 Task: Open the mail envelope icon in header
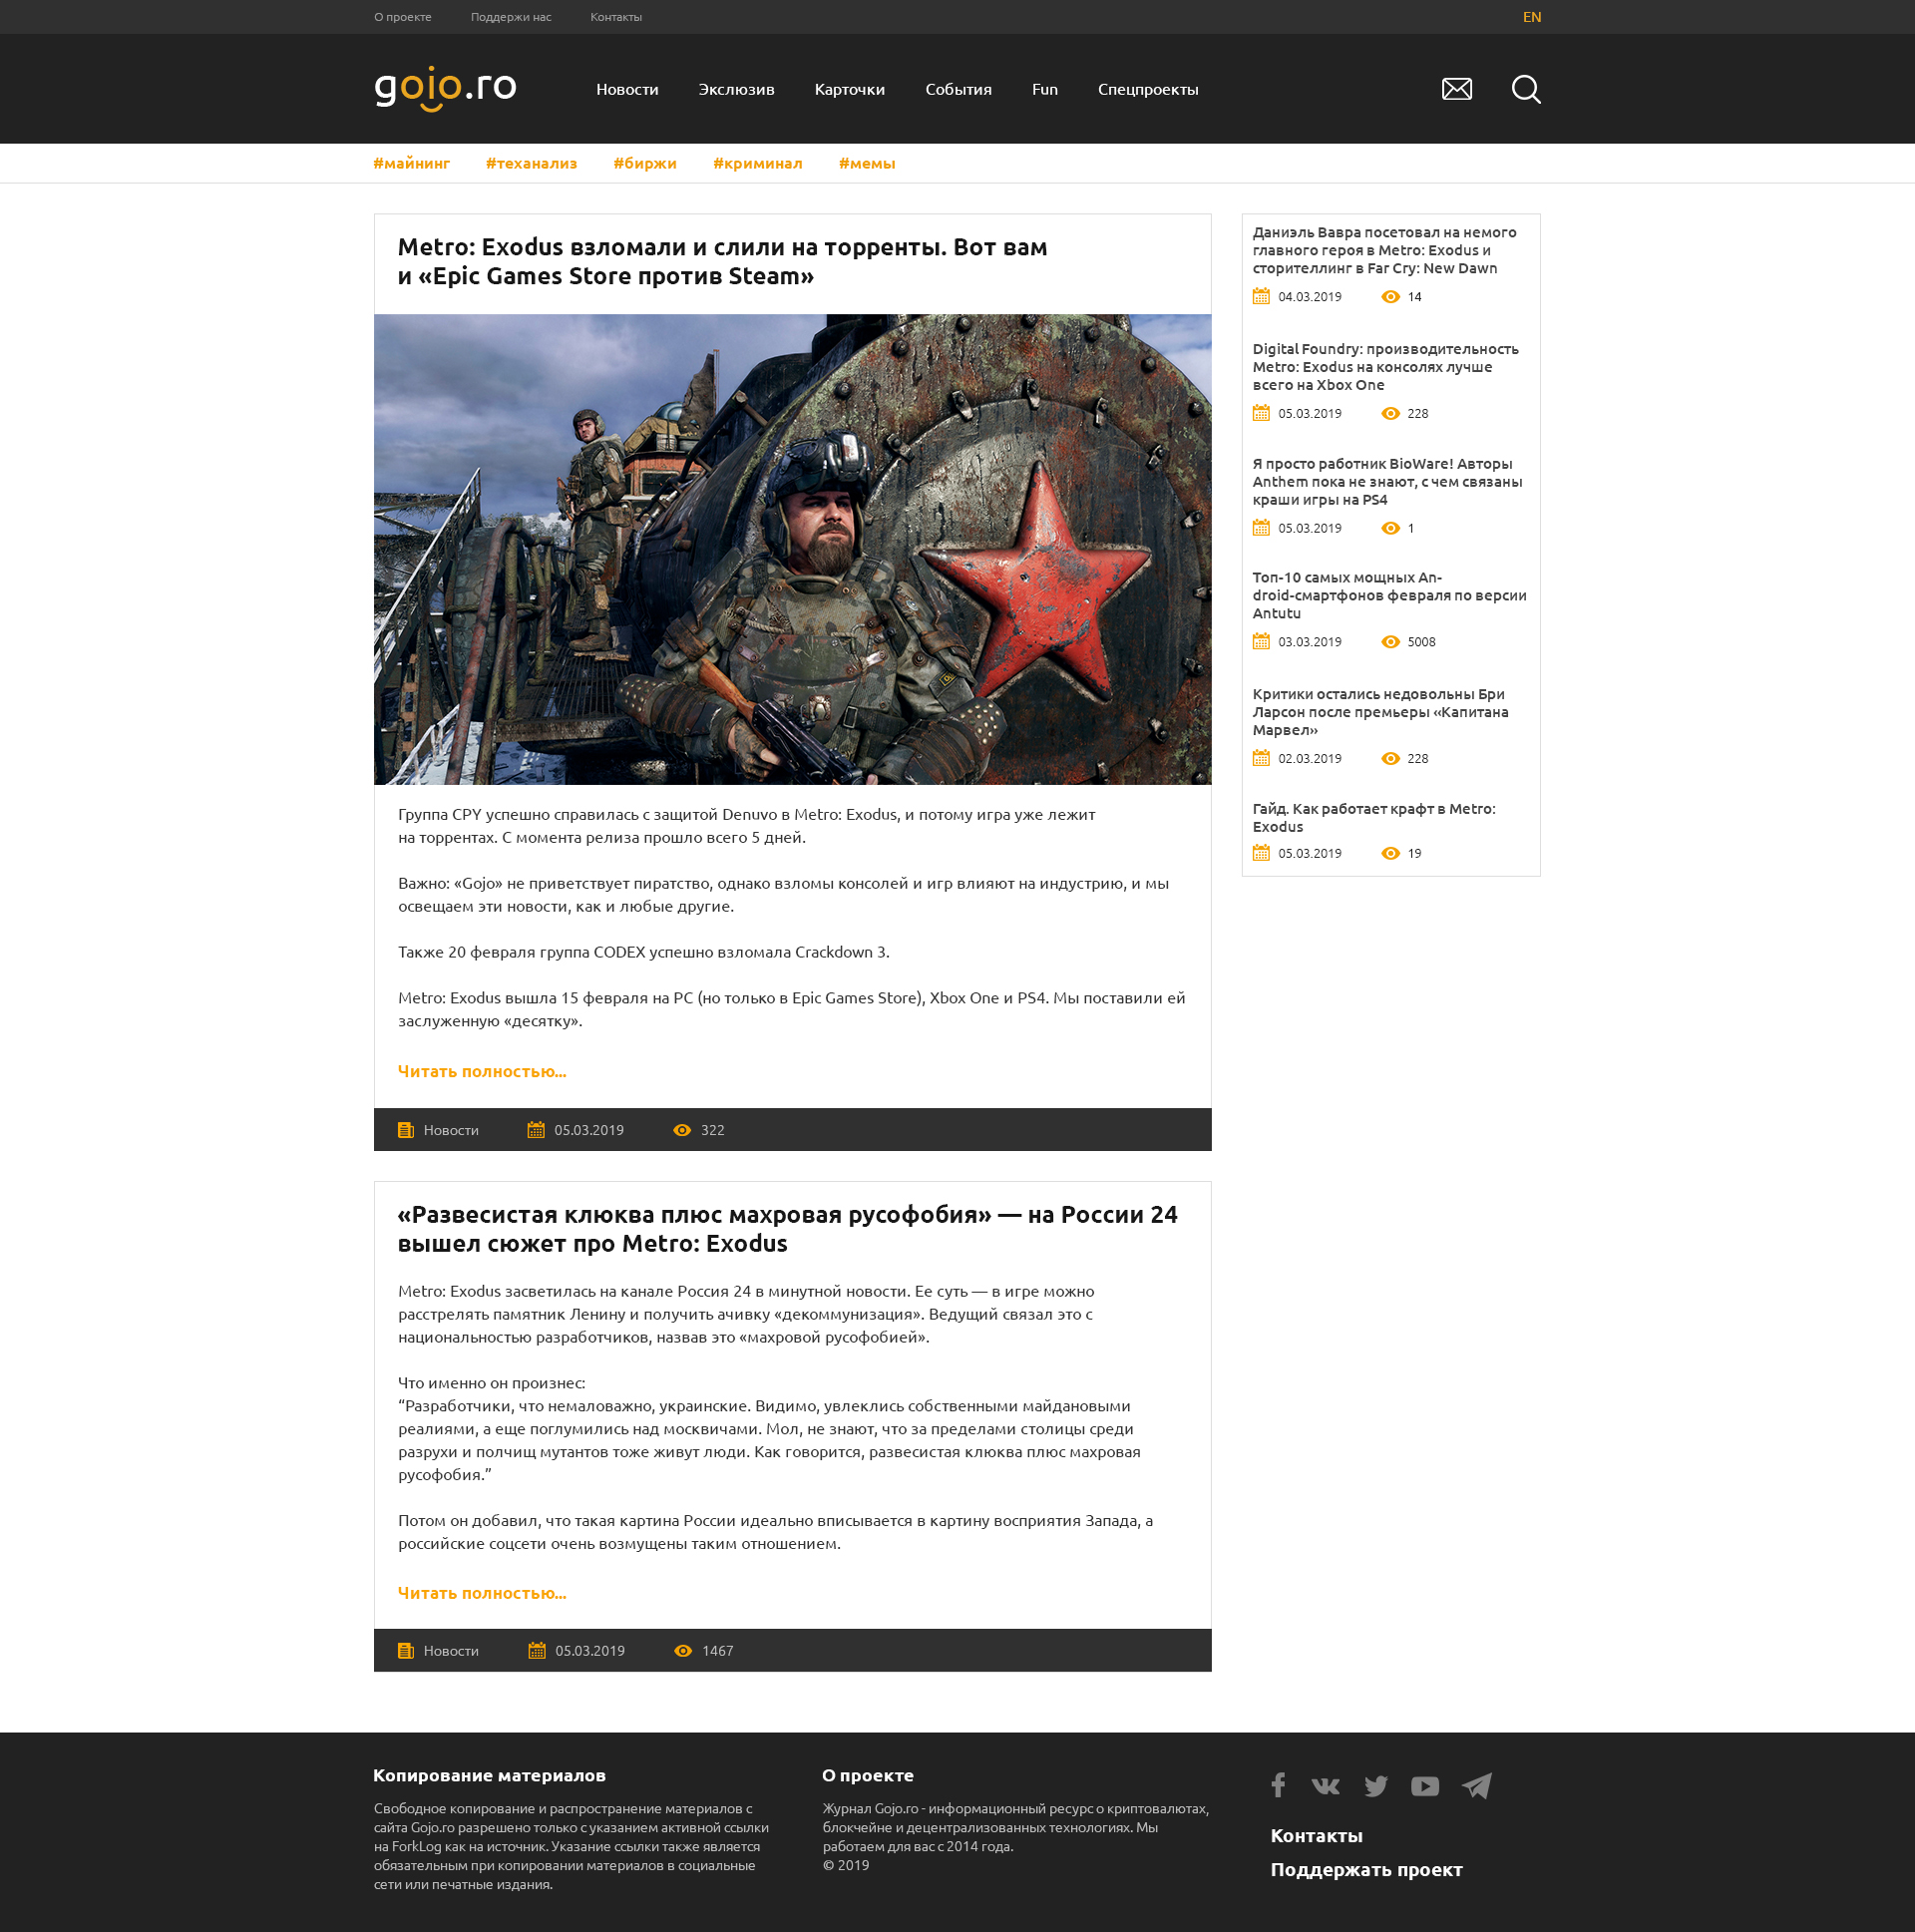click(1456, 89)
